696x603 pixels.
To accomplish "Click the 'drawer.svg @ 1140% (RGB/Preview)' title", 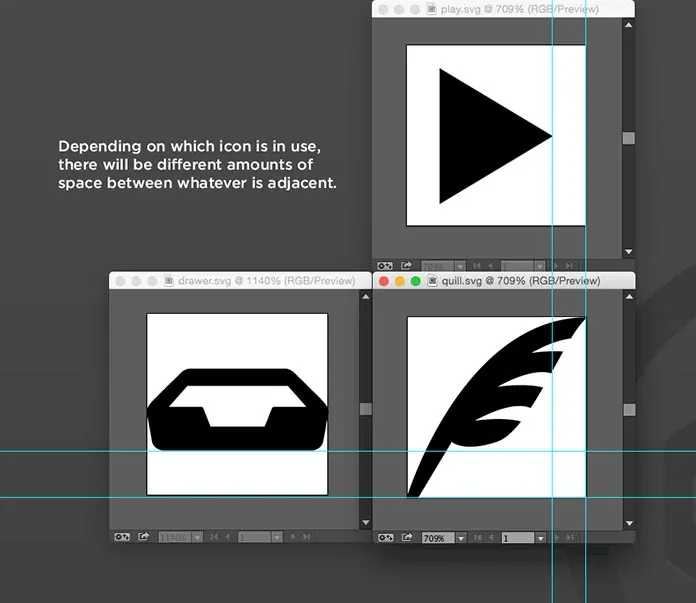I will tap(267, 281).
